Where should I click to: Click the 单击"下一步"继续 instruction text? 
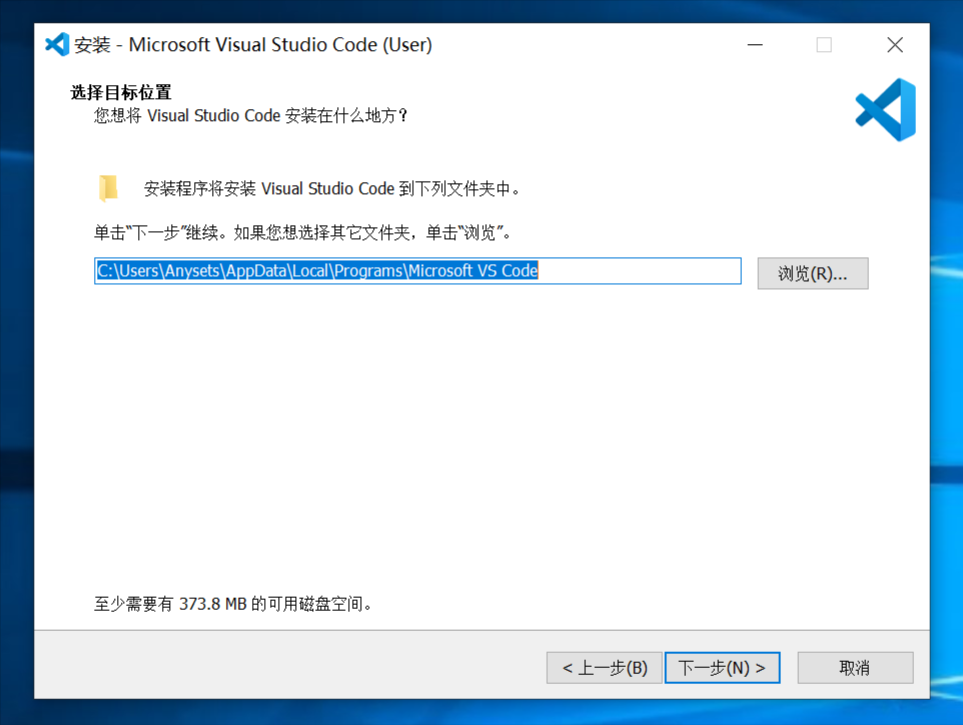coord(302,233)
